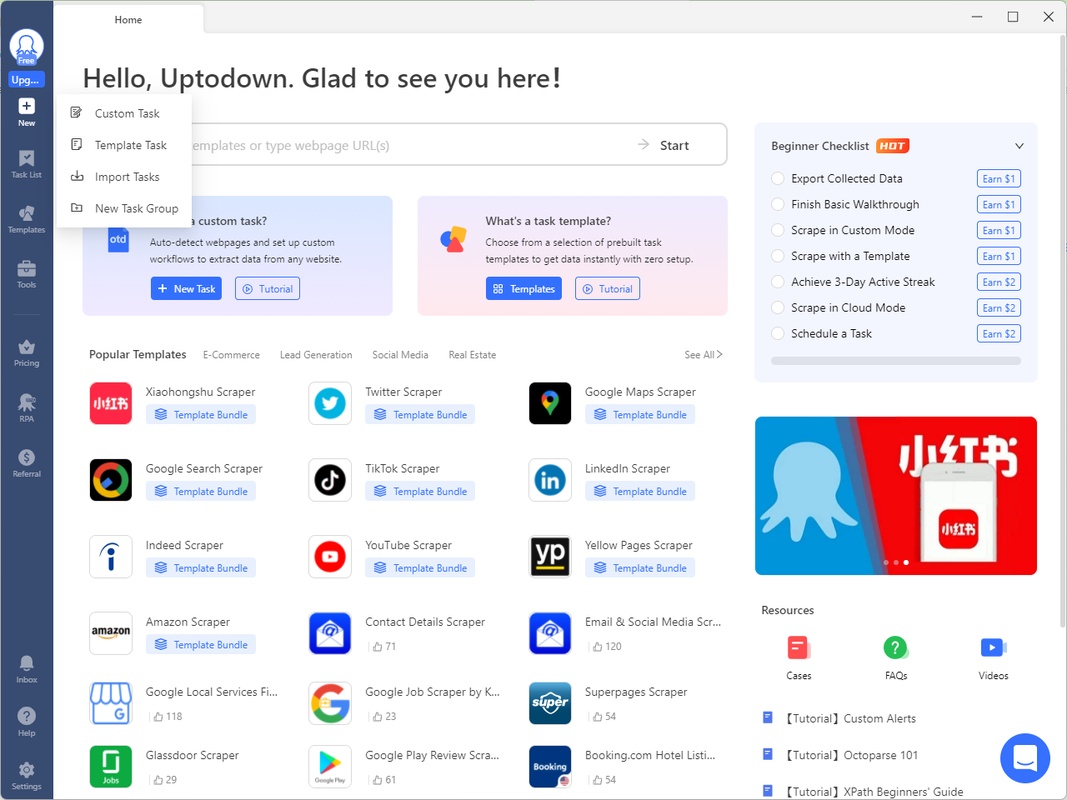Check Scrape in Custom Mode item
The image size is (1067, 800).
[x=778, y=230]
